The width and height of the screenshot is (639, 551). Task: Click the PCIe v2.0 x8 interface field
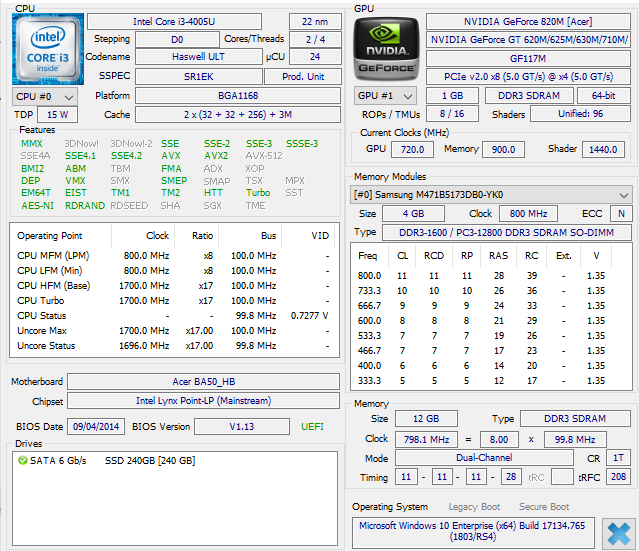pyautogui.click(x=528, y=77)
